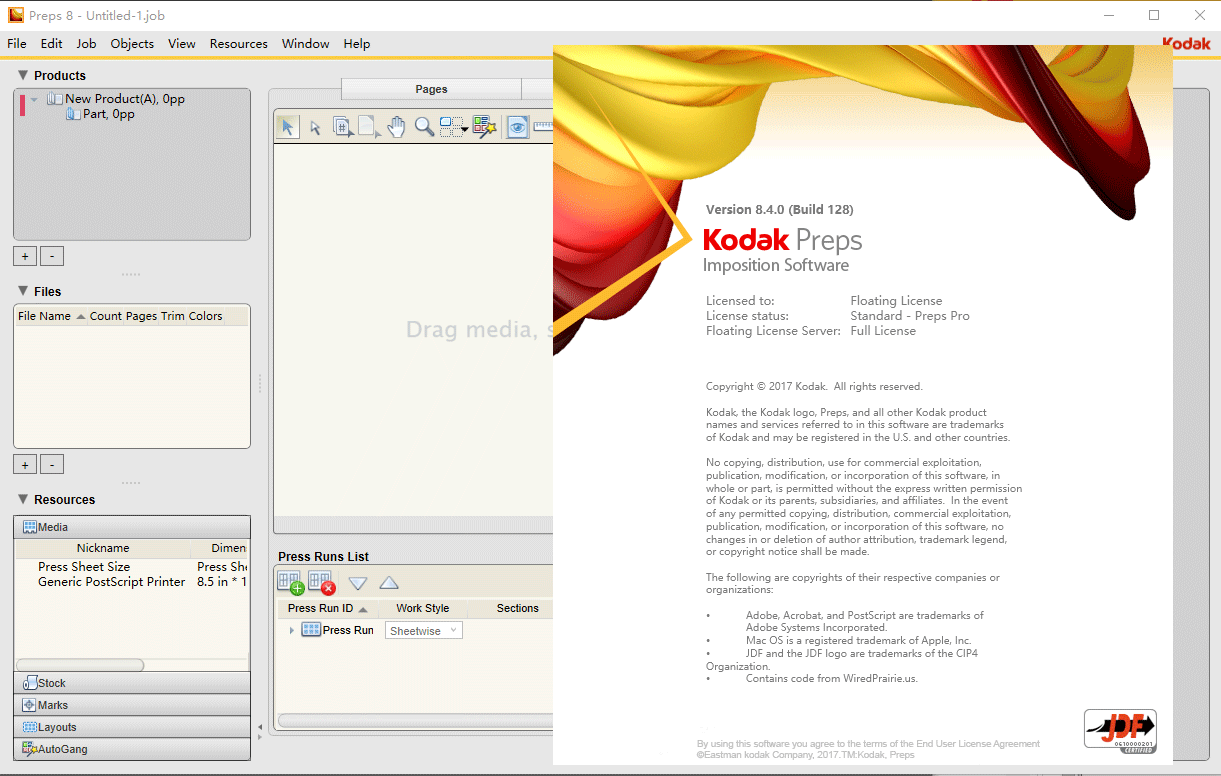Screen dimensions: 1221x776
Task: Sort files by File Name column
Action: pyautogui.click(x=51, y=316)
